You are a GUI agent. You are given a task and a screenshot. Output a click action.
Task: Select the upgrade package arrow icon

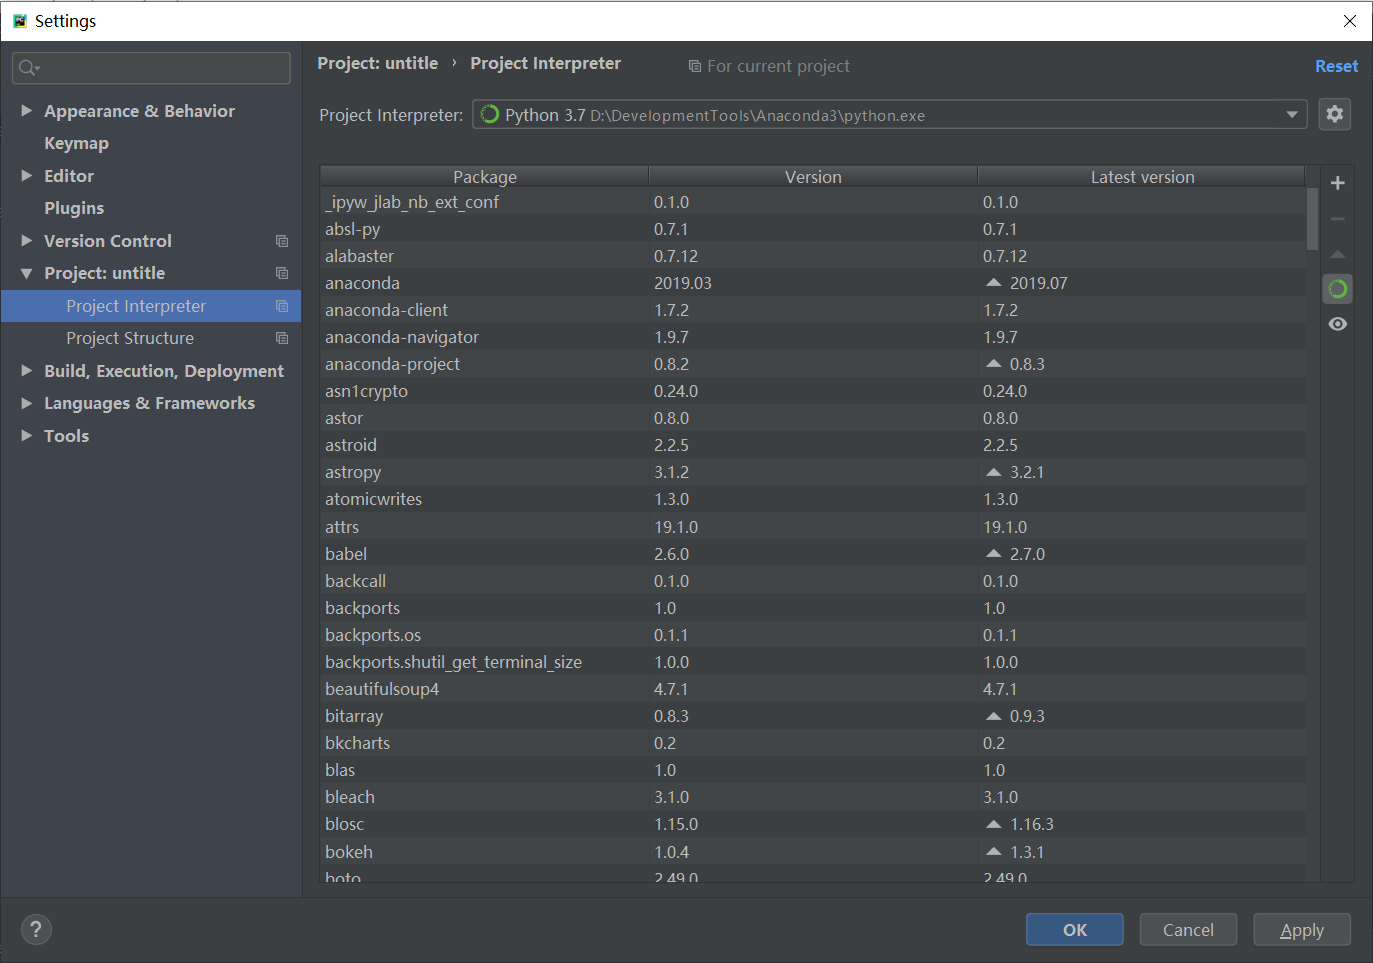coord(1337,254)
